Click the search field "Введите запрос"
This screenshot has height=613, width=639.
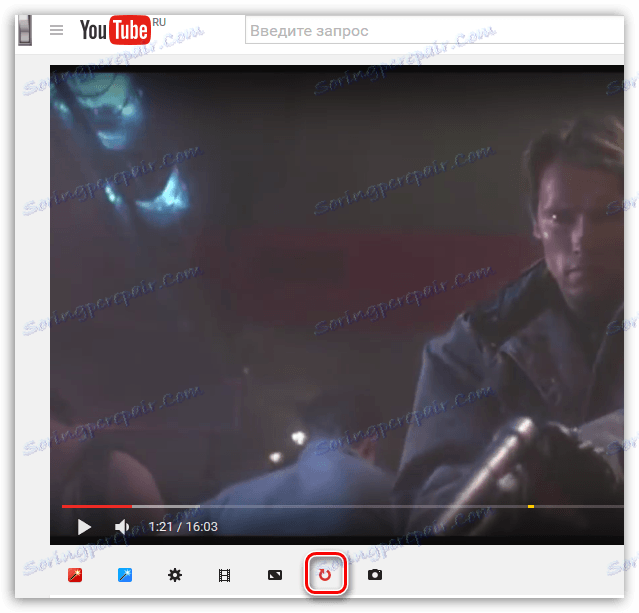[434, 30]
